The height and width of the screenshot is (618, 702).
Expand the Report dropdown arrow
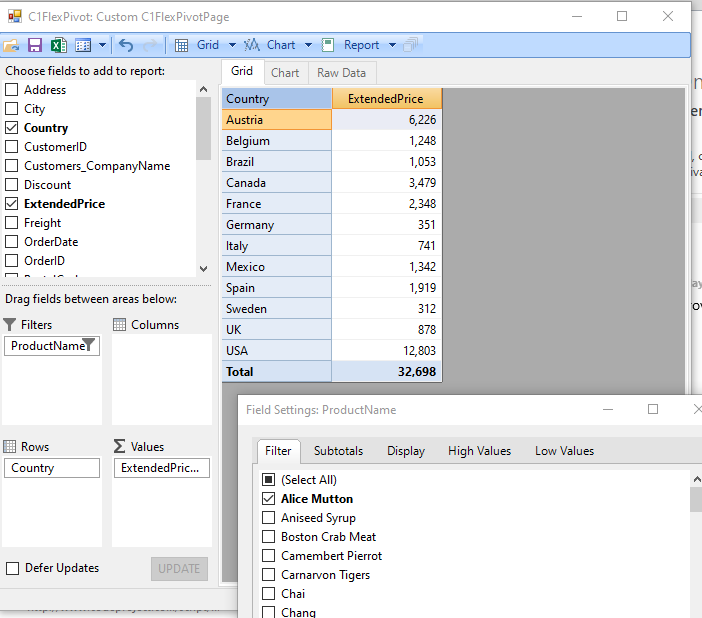tap(393, 45)
